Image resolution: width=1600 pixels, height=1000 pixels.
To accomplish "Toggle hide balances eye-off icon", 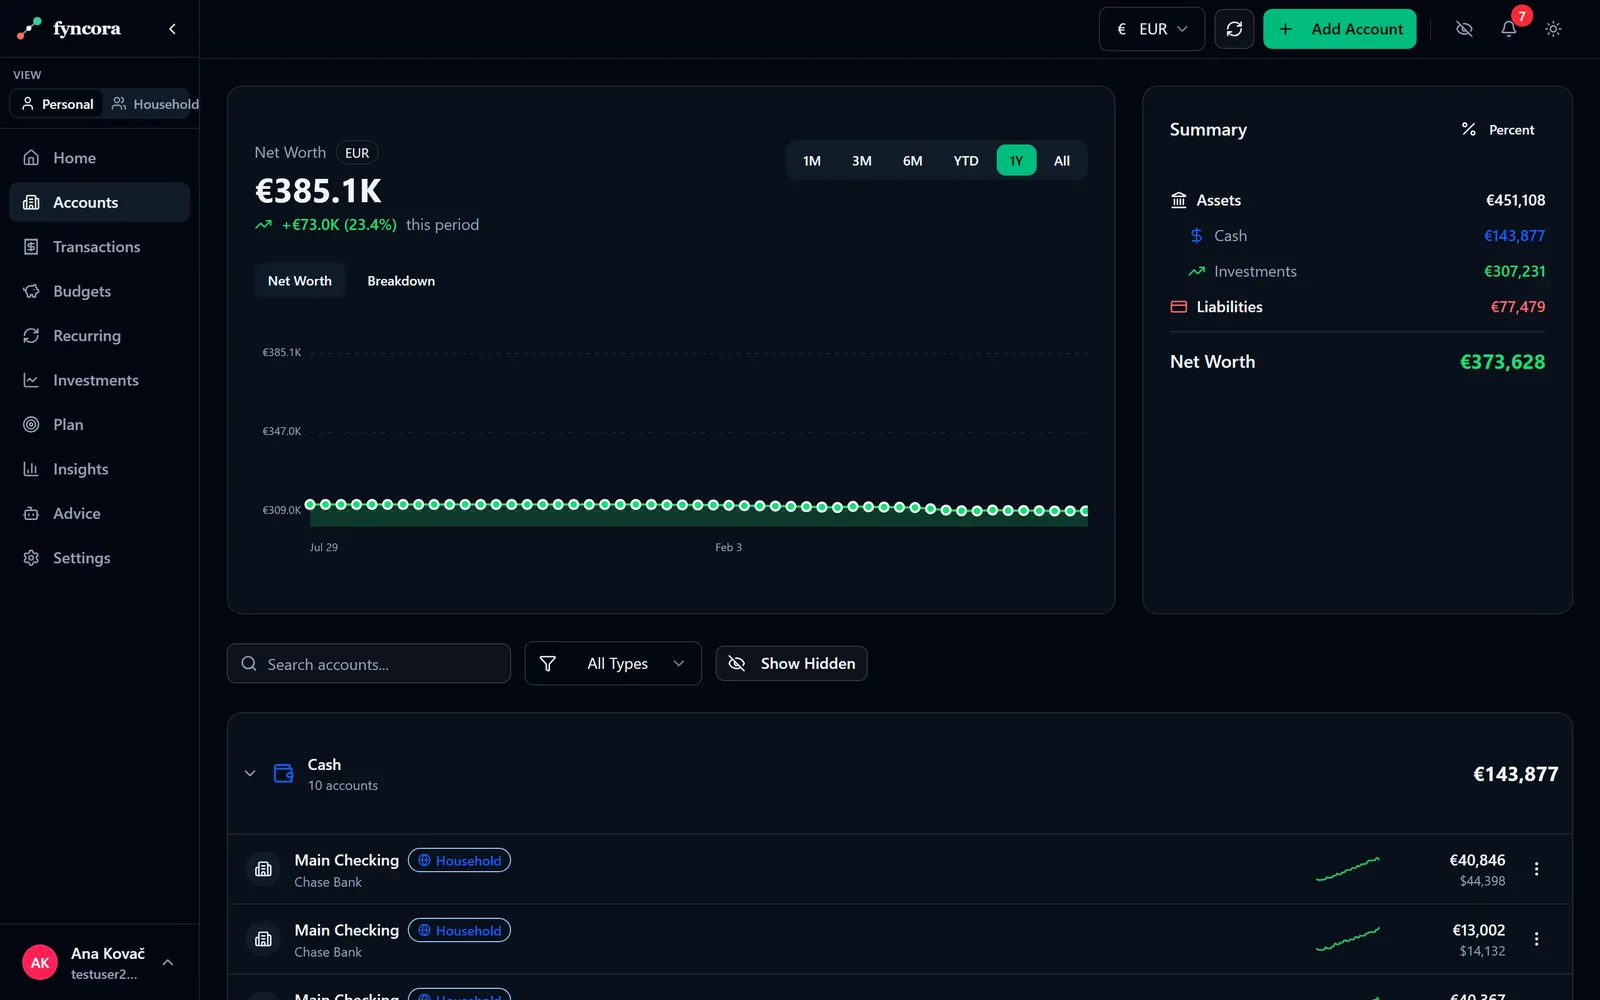I will (1464, 29).
